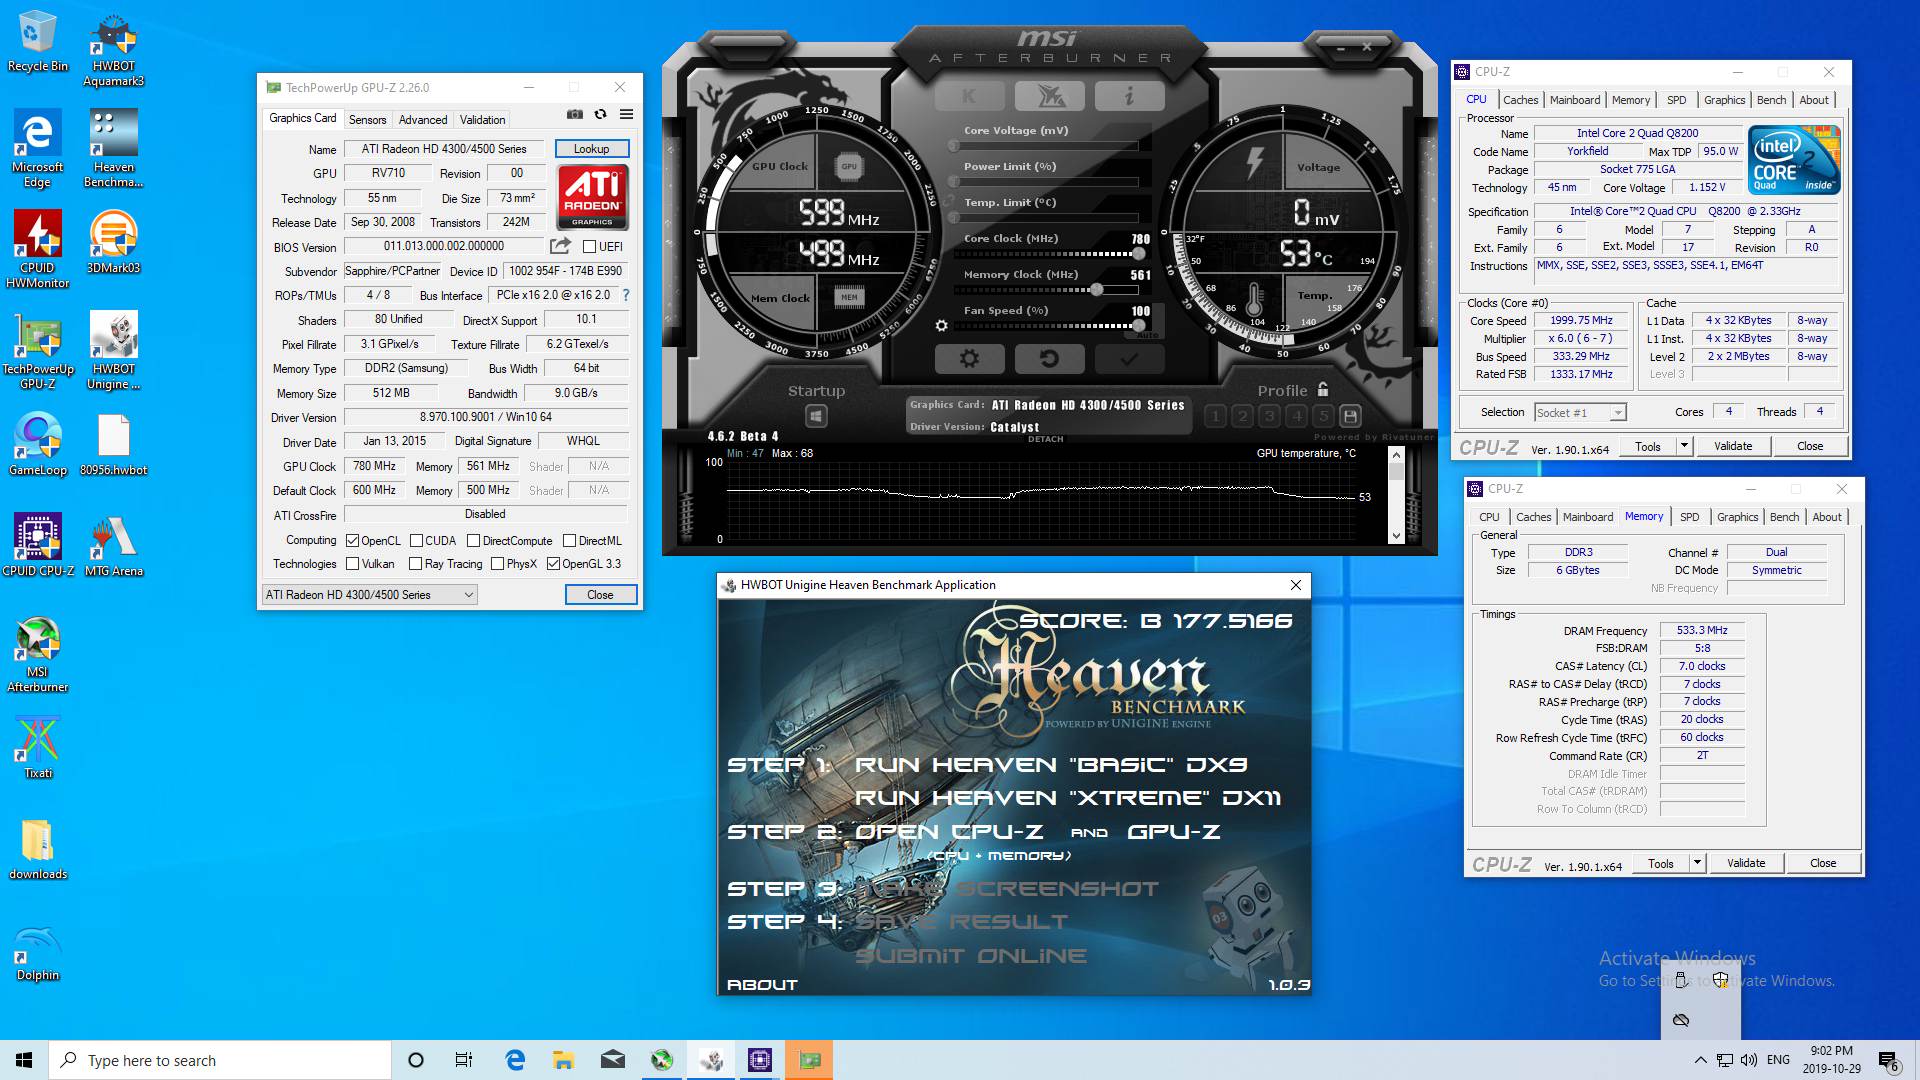Launch Dolphin desktop shortcut

(x=37, y=952)
